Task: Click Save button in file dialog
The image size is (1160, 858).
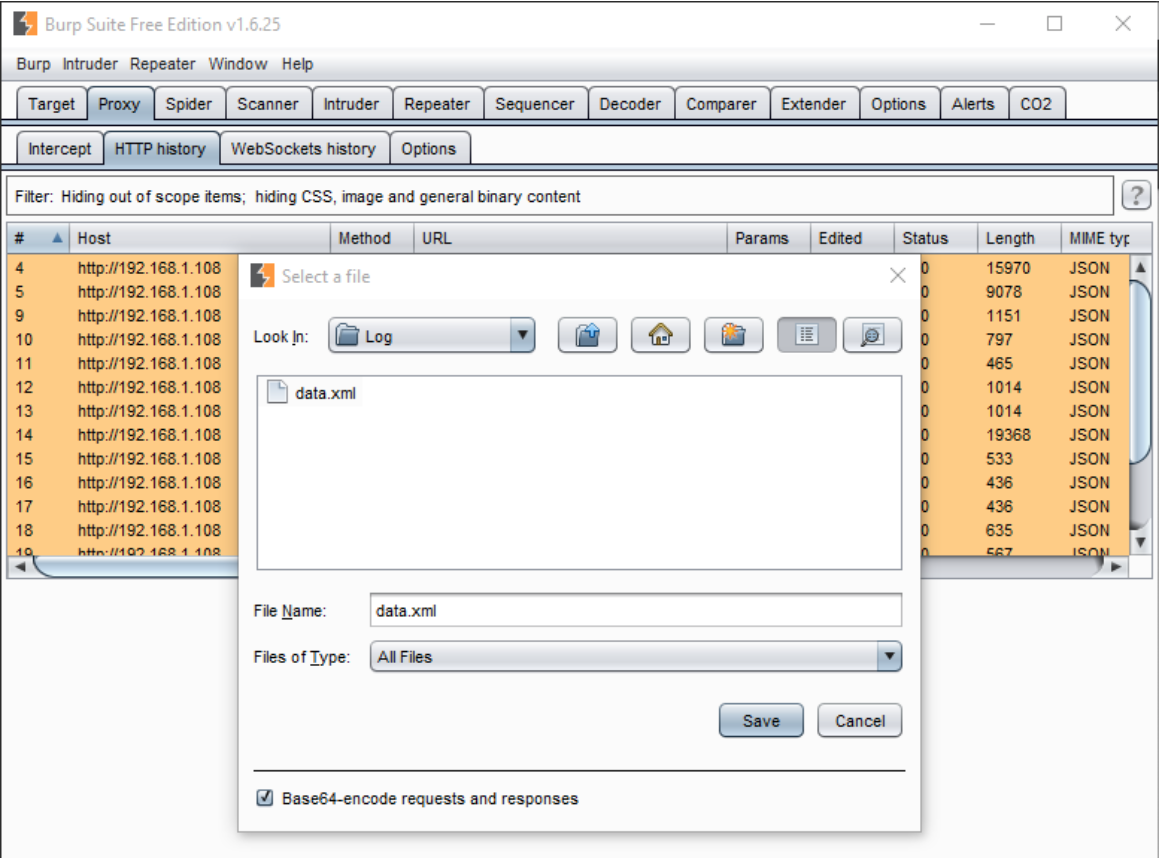Action: 761,720
